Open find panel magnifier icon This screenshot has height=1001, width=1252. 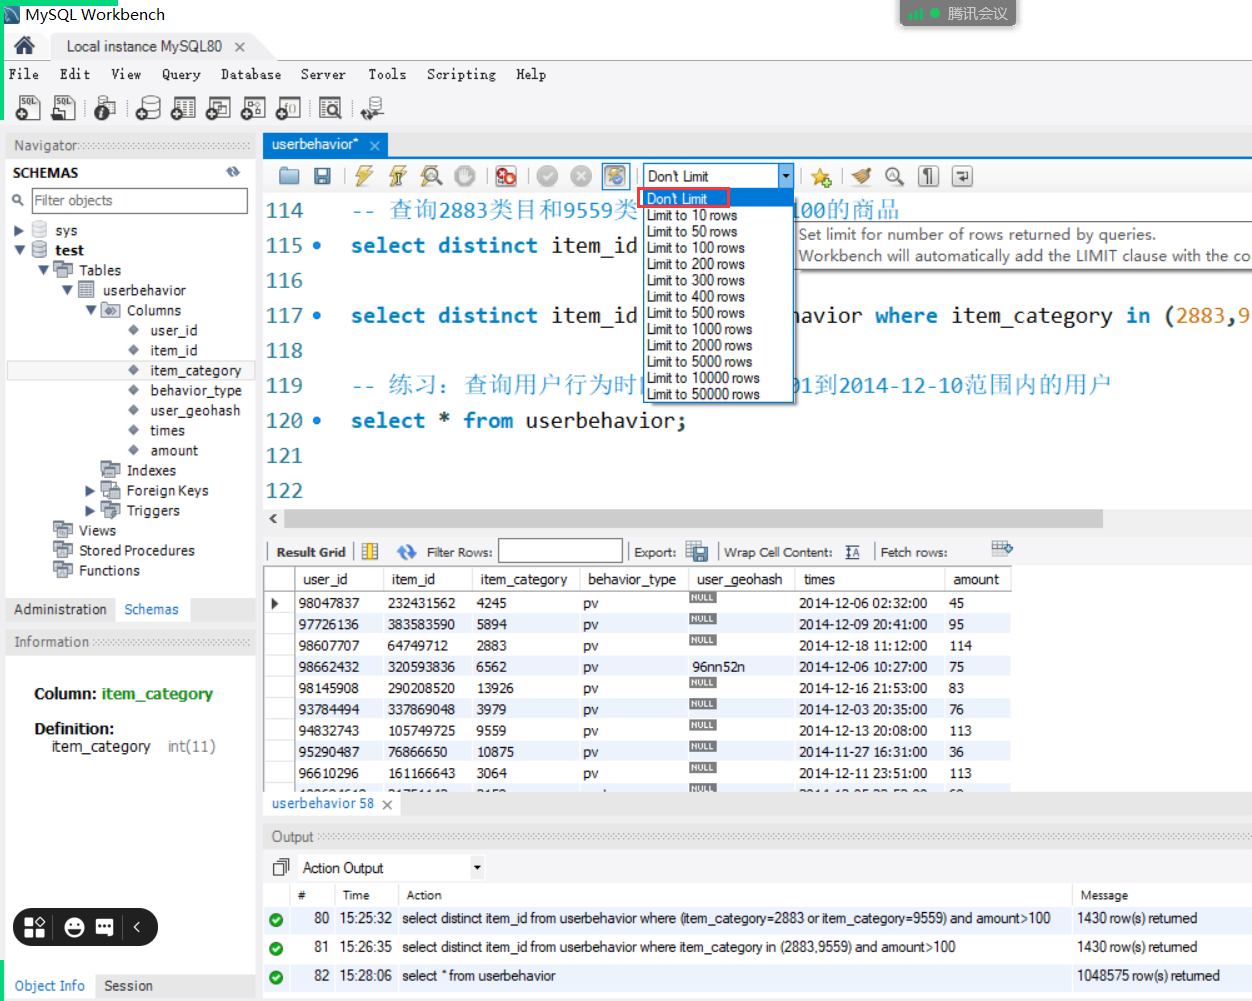point(894,176)
